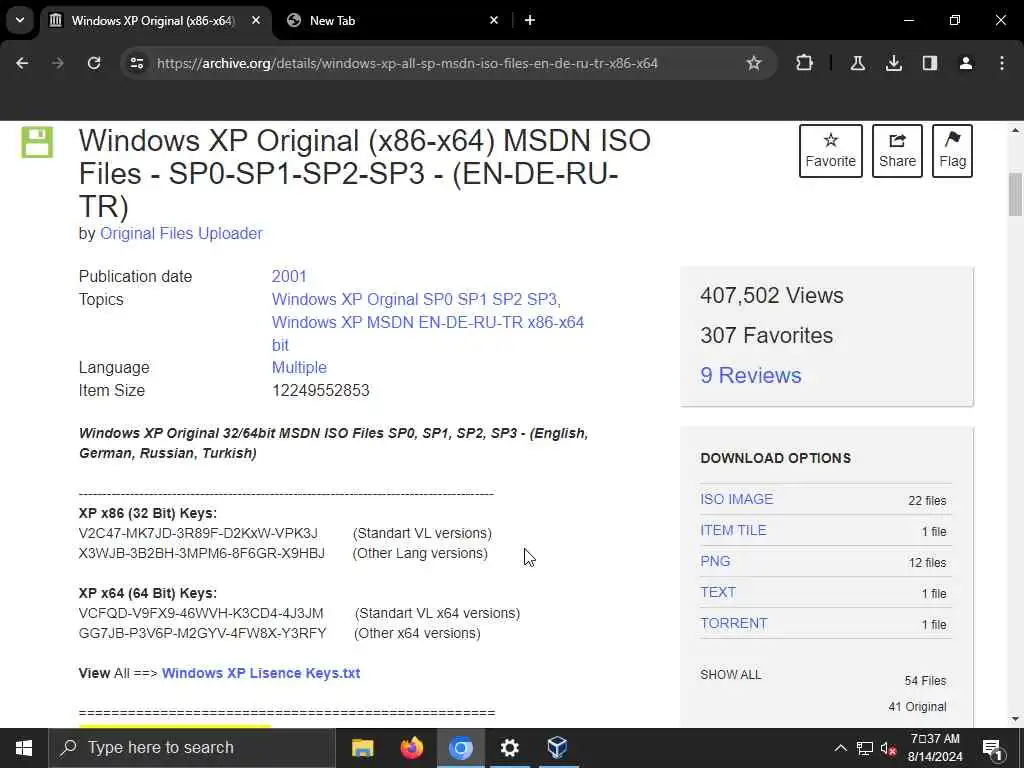Click the 12 files count beside PNG

(927, 563)
